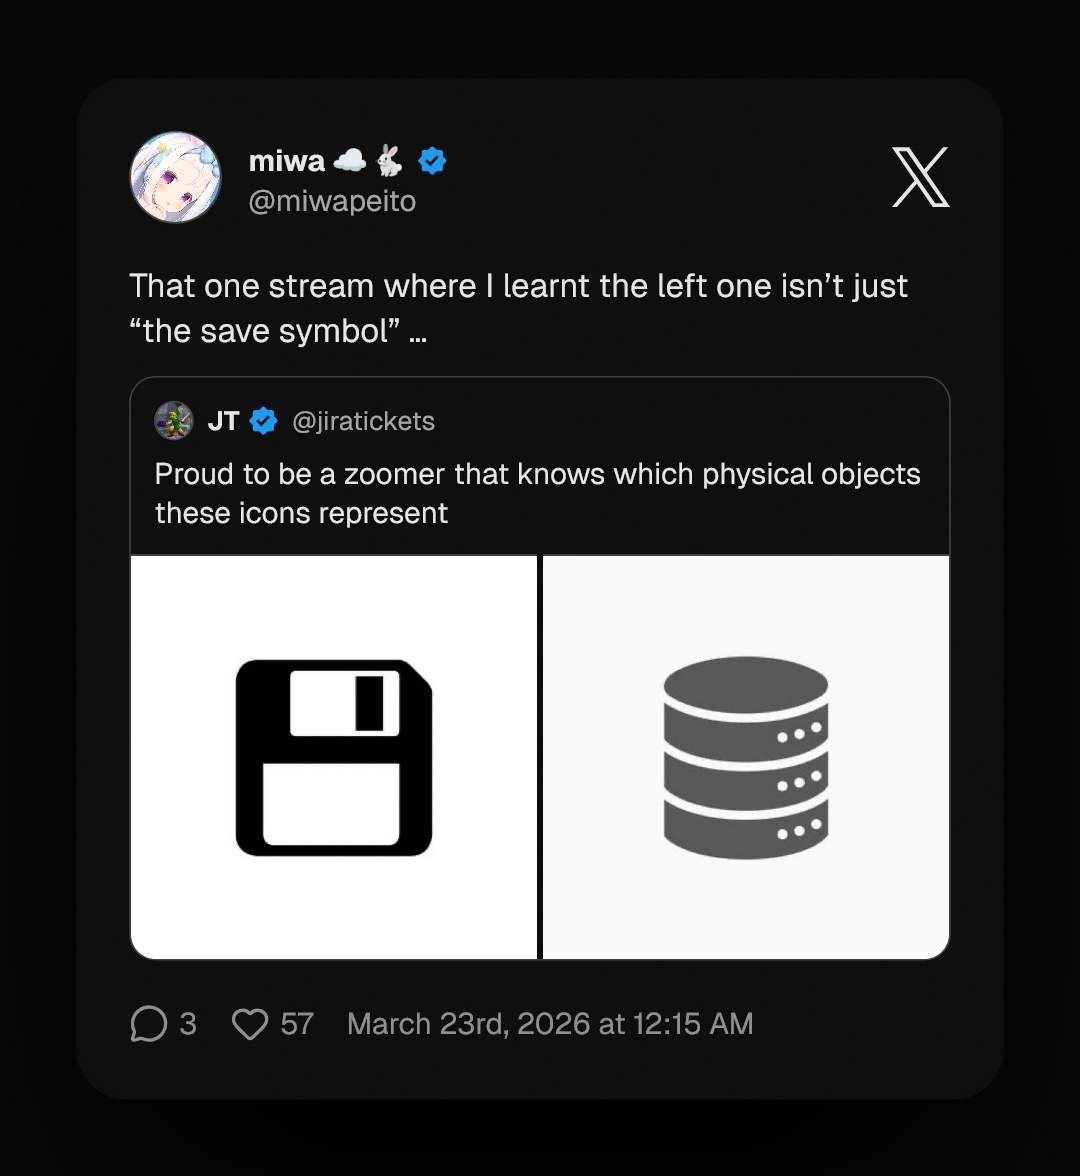Viewport: 1080px width, 1176px height.
Task: Open quoted tweet text about zoomer
Action: (x=537, y=494)
